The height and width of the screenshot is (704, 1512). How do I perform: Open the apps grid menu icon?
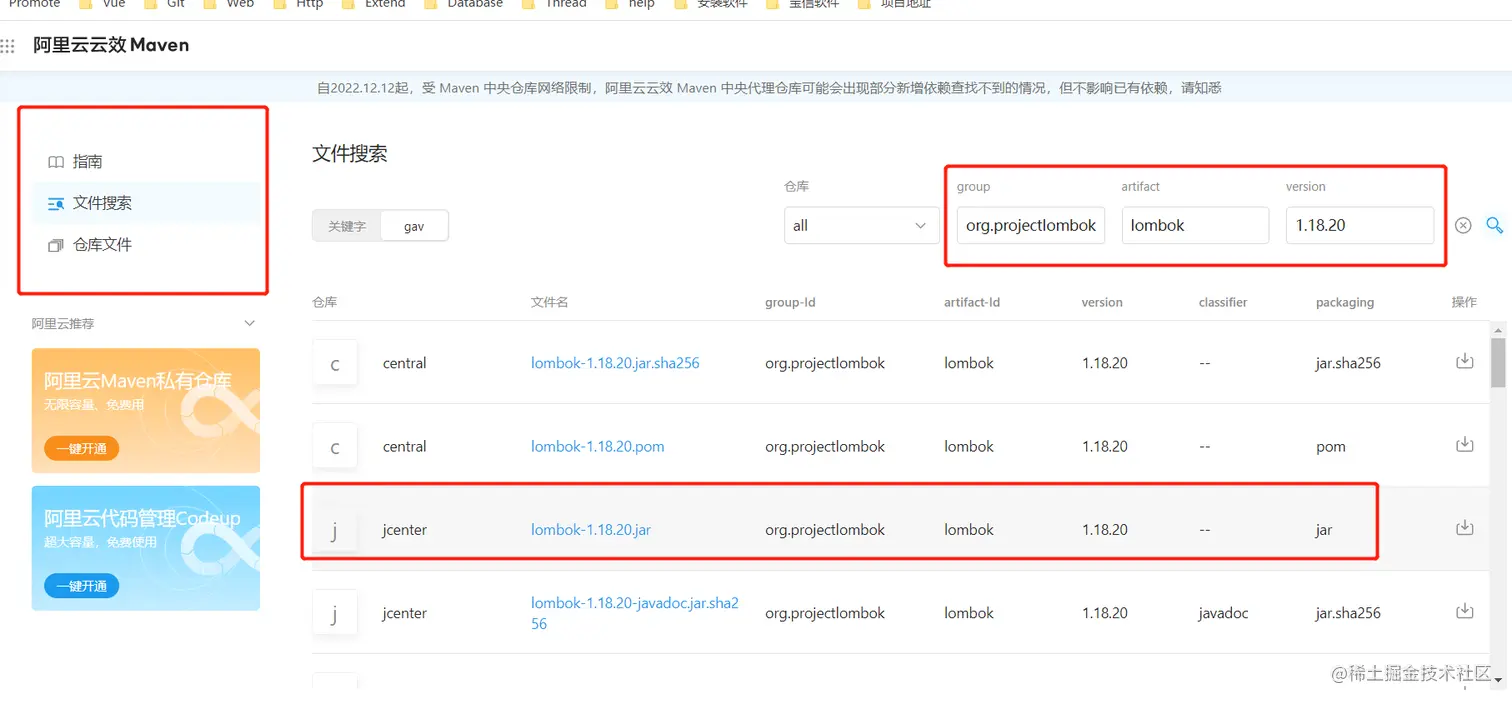click(8, 46)
